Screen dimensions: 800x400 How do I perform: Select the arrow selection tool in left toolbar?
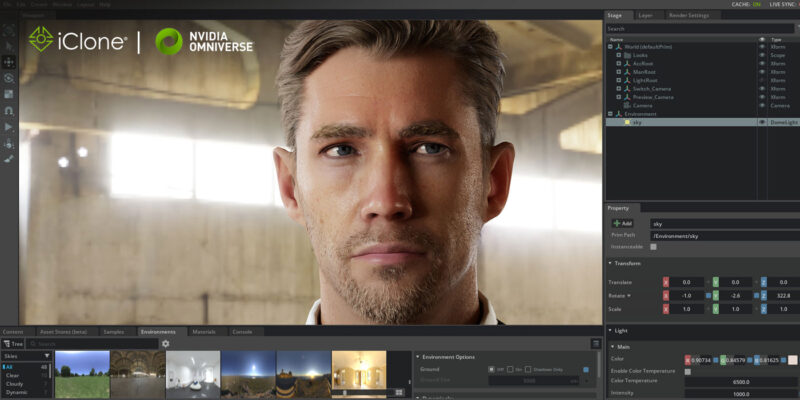coord(9,45)
